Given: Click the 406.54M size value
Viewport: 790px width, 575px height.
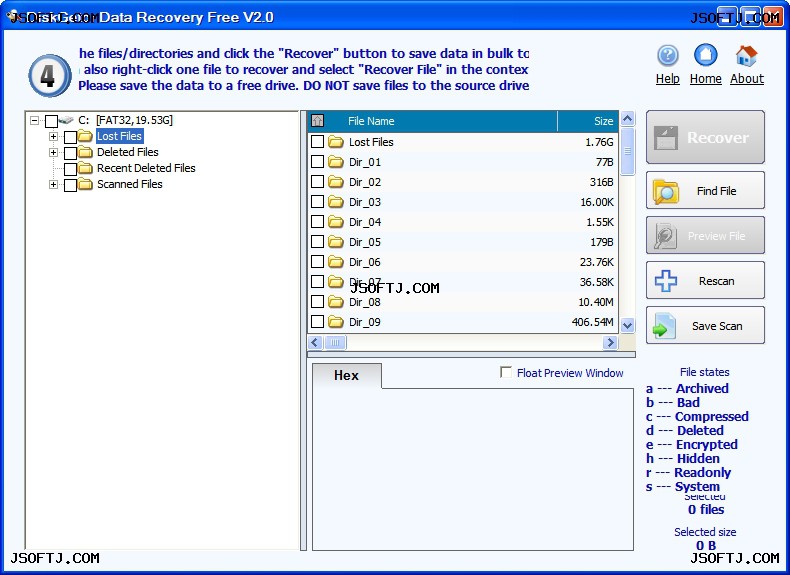Looking at the screenshot, I should (592, 322).
